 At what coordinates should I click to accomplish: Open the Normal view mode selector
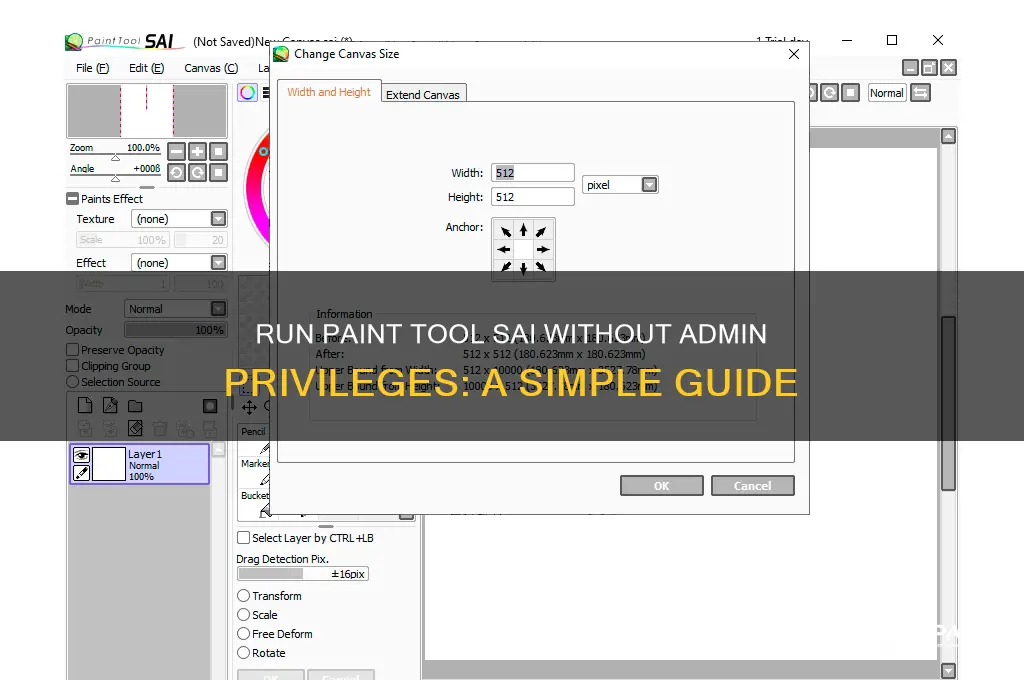(887, 93)
